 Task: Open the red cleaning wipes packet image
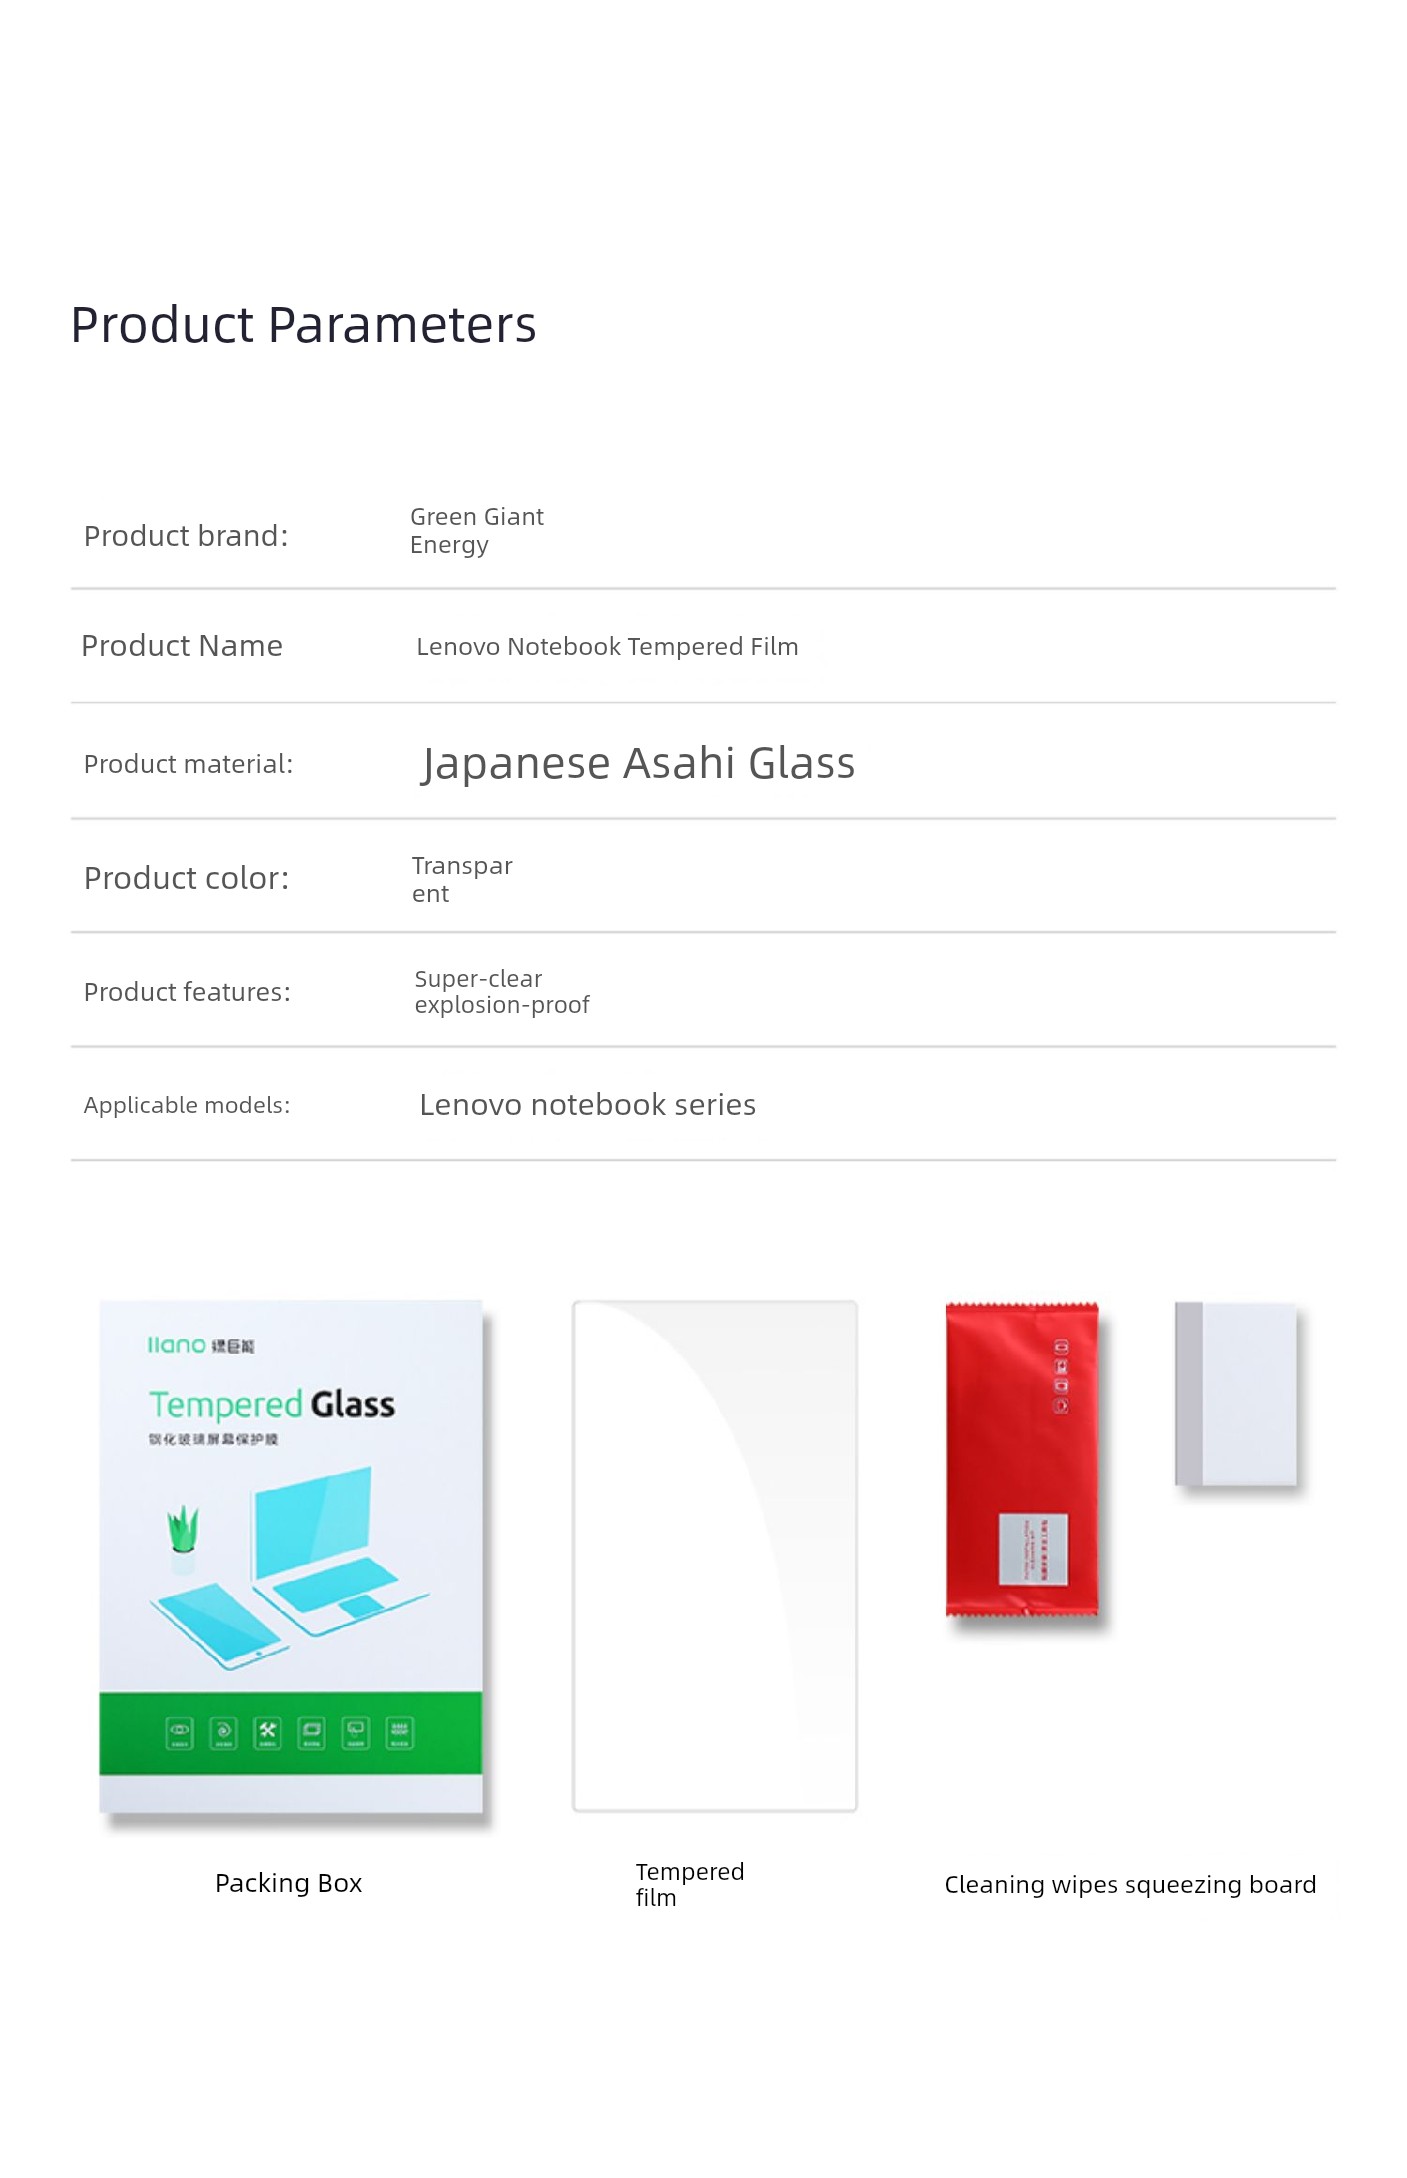tap(1022, 1460)
